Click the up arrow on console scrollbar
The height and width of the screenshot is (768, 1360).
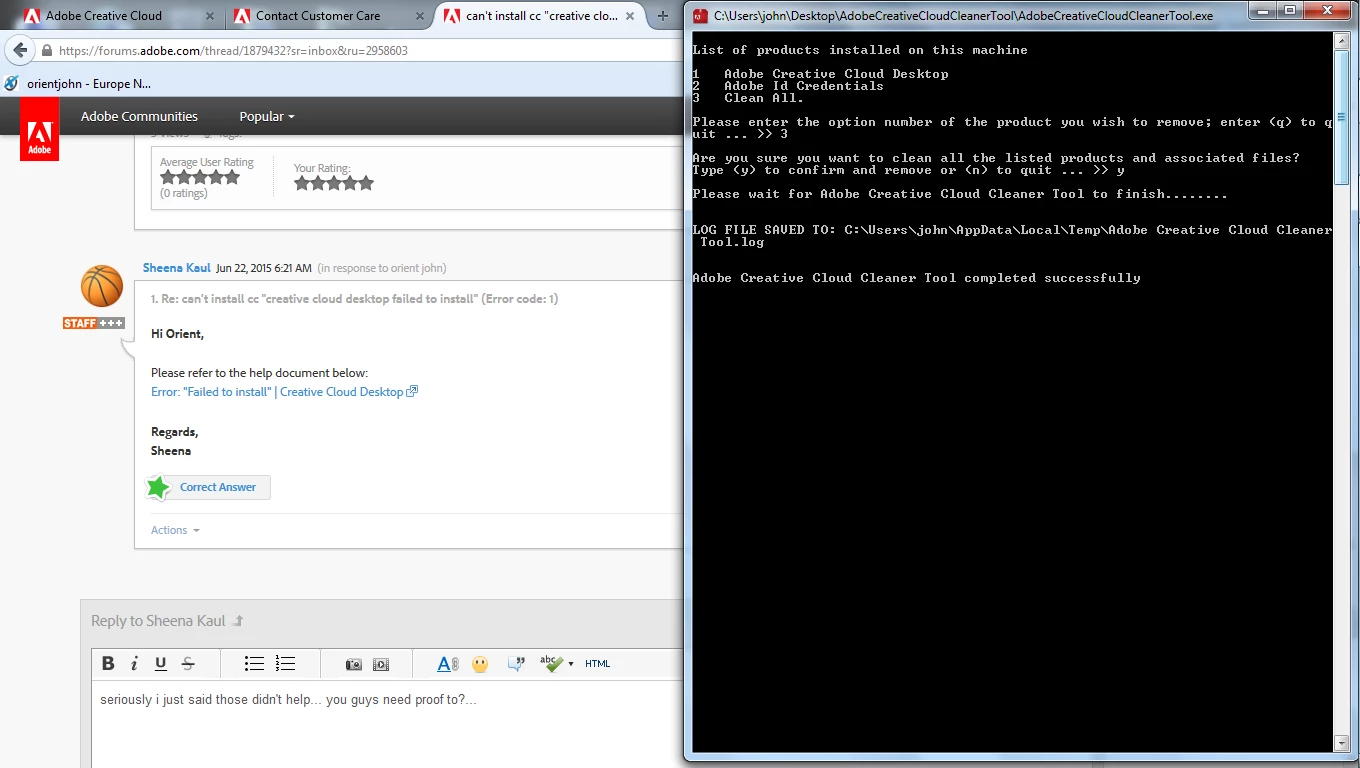click(1342, 40)
